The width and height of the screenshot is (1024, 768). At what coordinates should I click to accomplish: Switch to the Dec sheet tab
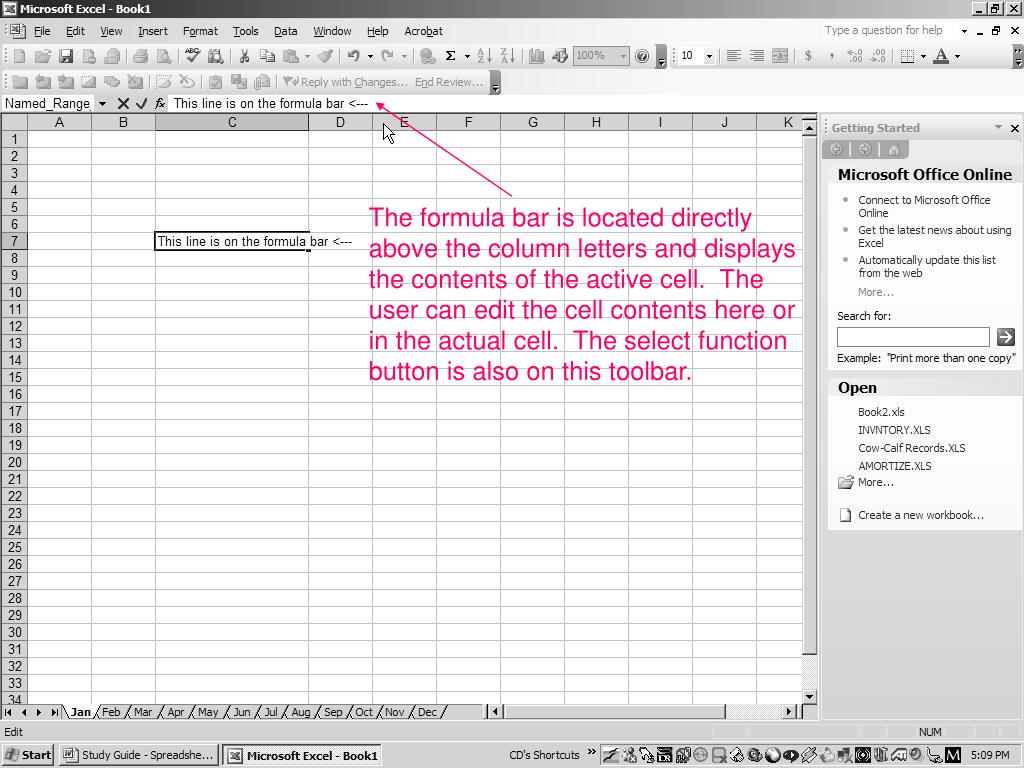(427, 712)
